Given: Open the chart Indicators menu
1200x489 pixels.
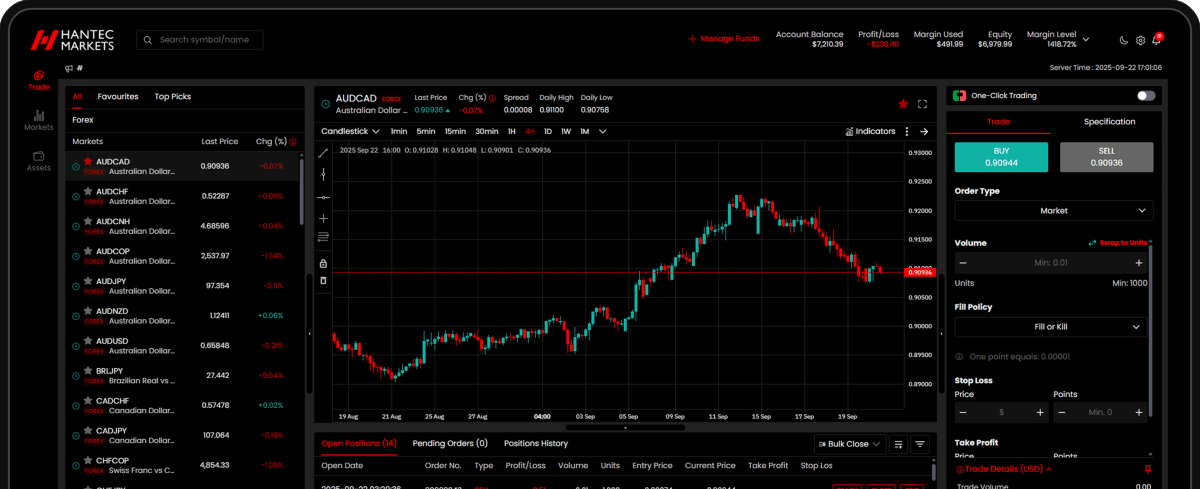Looking at the screenshot, I should 870,131.
